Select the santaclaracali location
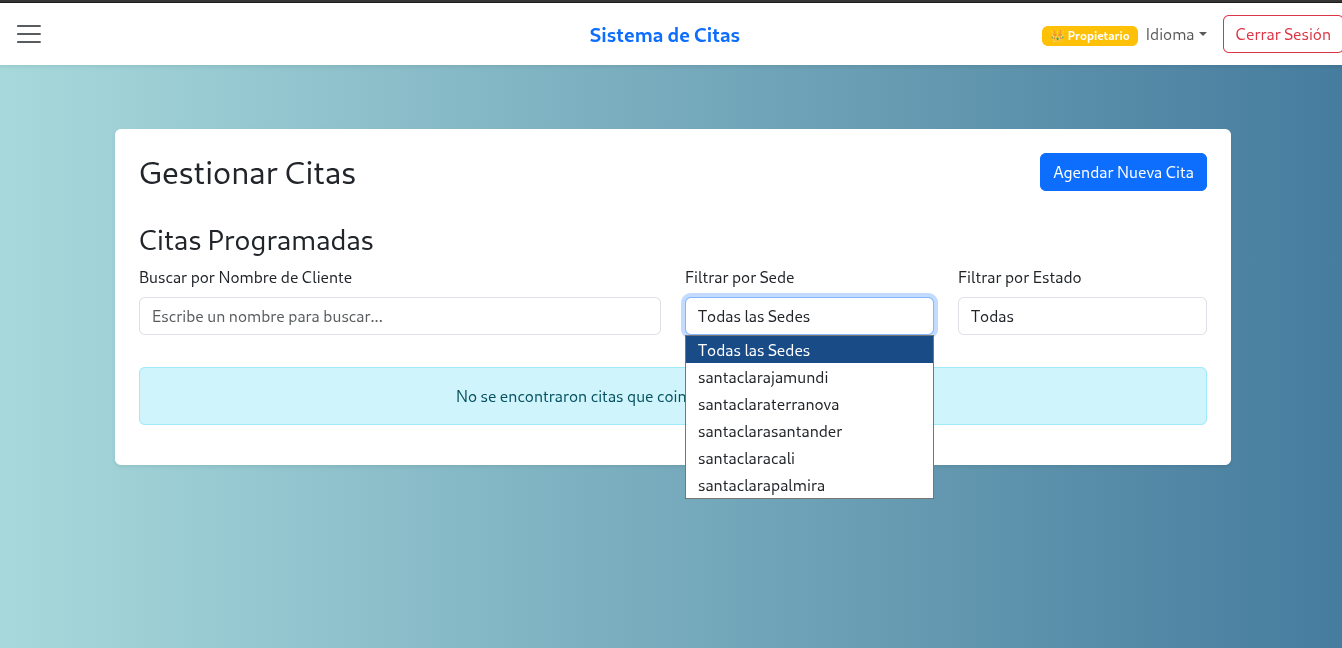The width and height of the screenshot is (1342, 648). (x=745, y=458)
